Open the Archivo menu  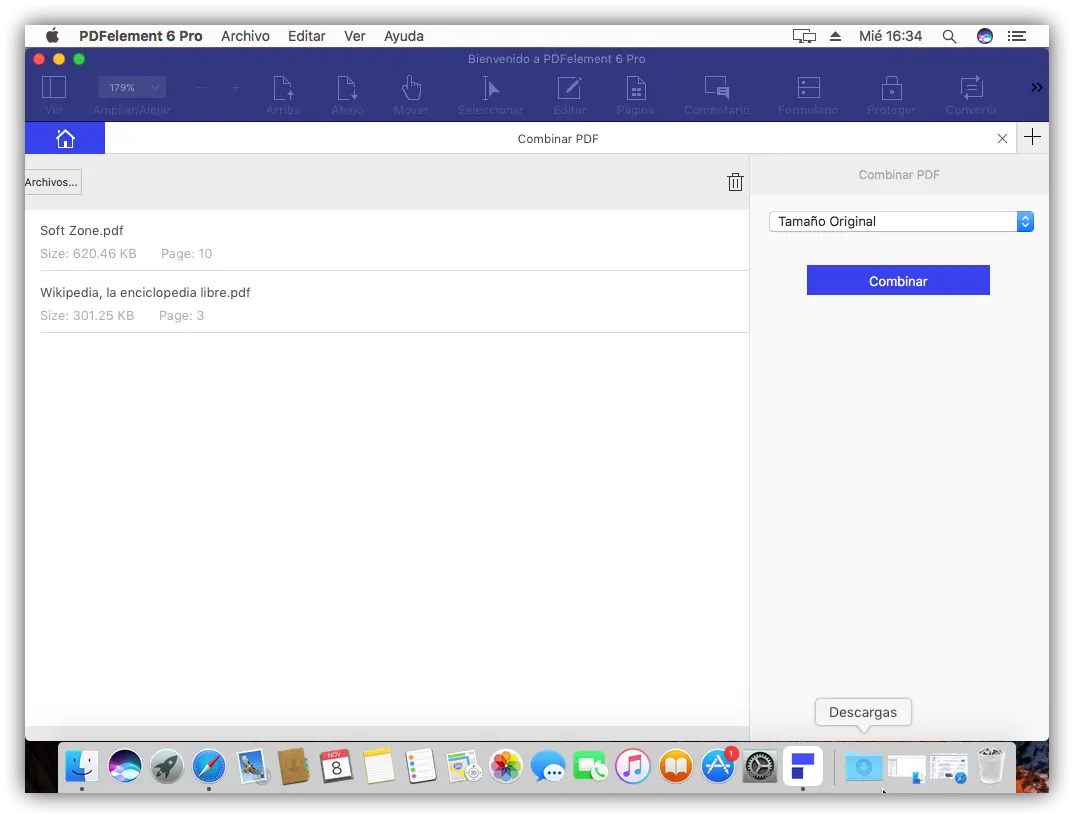coord(245,36)
